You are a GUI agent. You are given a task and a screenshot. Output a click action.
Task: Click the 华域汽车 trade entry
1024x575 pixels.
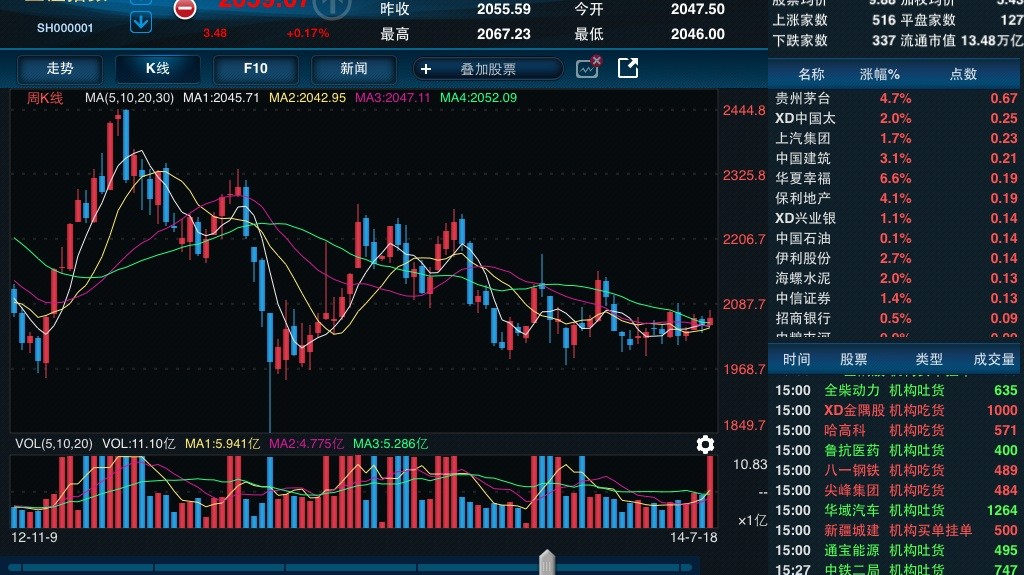[852, 510]
